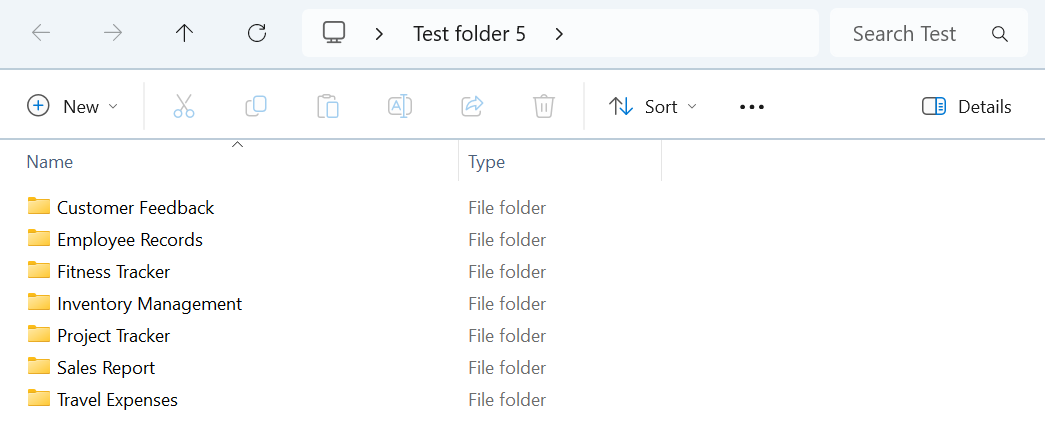This screenshot has height=434, width=1045.
Task: Click the Copy icon in toolbar
Action: click(256, 106)
